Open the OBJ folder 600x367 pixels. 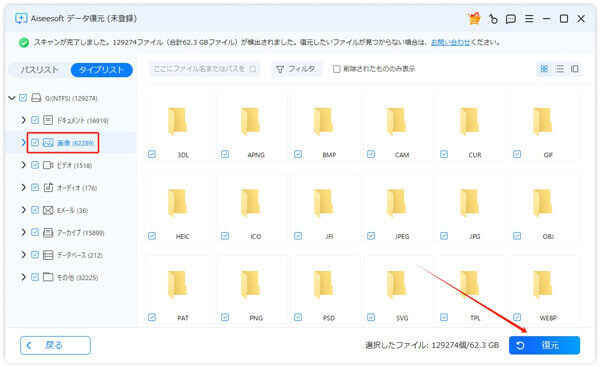point(543,203)
